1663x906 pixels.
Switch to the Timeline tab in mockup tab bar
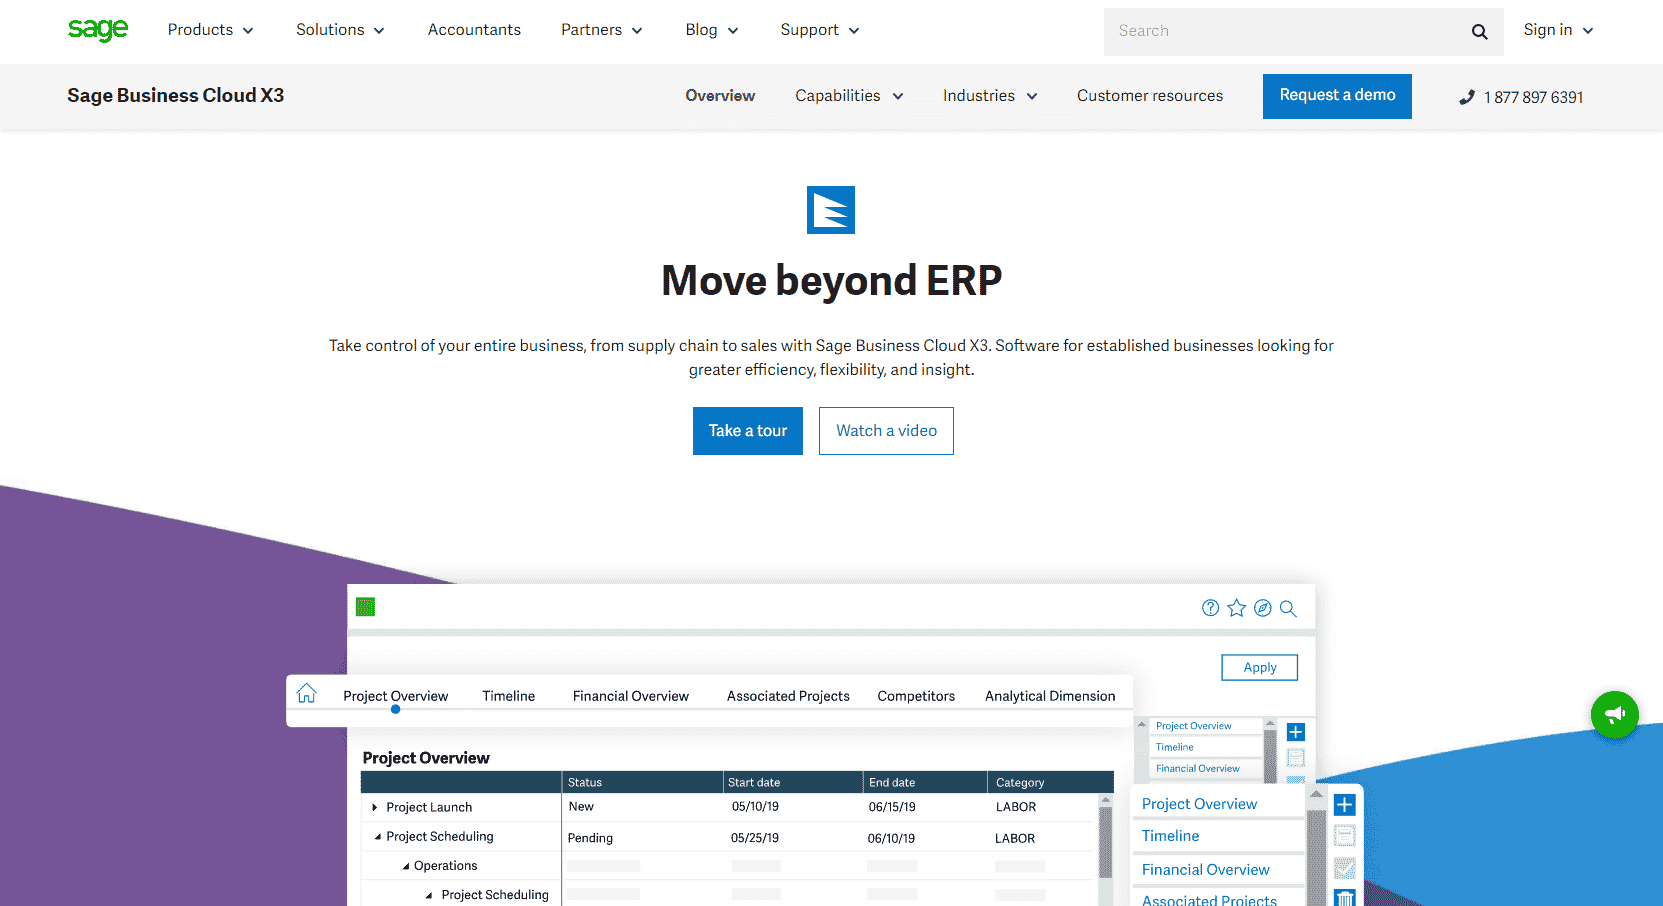tap(508, 696)
